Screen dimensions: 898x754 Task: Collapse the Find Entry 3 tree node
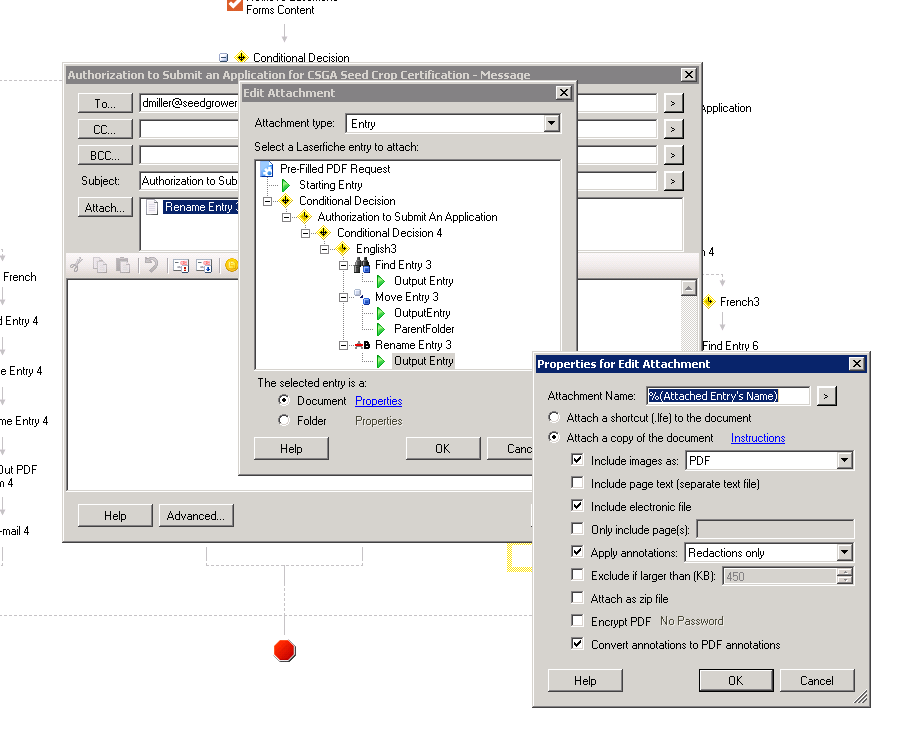point(343,265)
